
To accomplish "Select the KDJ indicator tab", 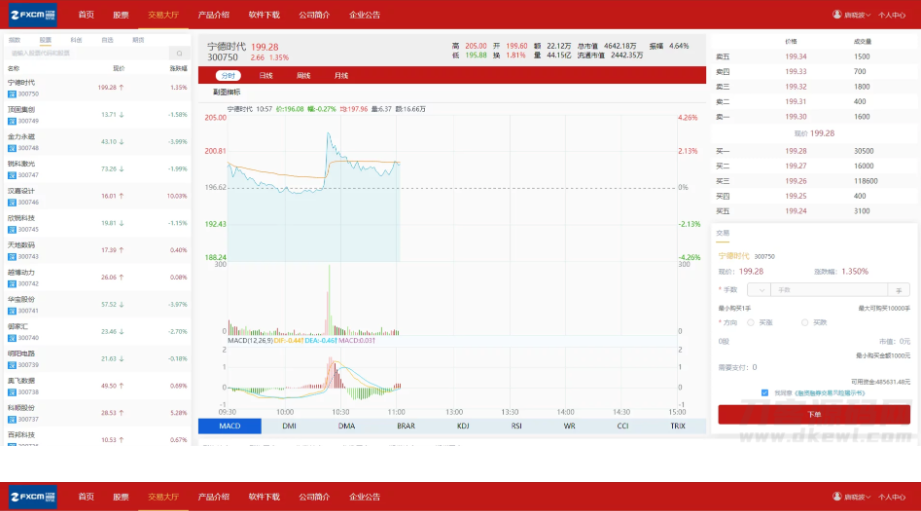I will click(463, 426).
